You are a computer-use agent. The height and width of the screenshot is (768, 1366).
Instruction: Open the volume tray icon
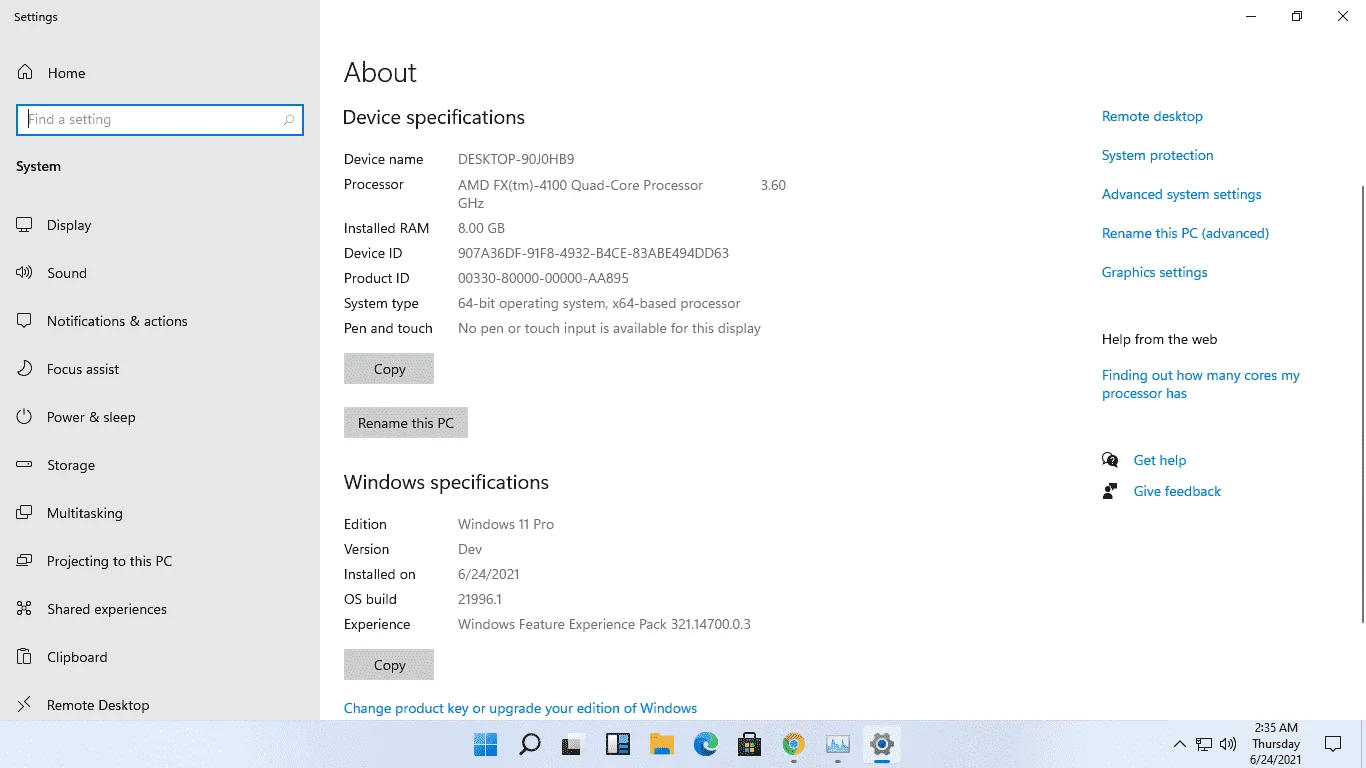point(1228,744)
